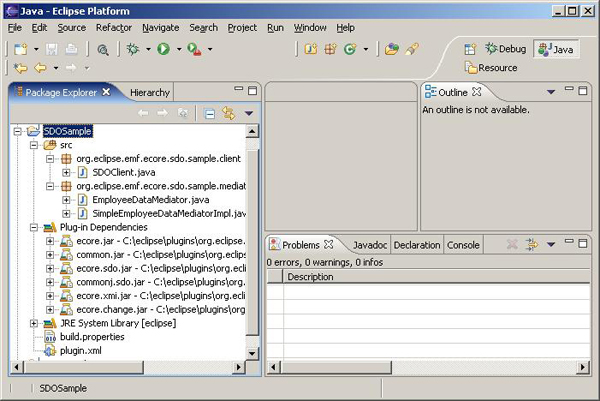Click the Search toolbar icon
The width and height of the screenshot is (600, 401).
[x=103, y=49]
